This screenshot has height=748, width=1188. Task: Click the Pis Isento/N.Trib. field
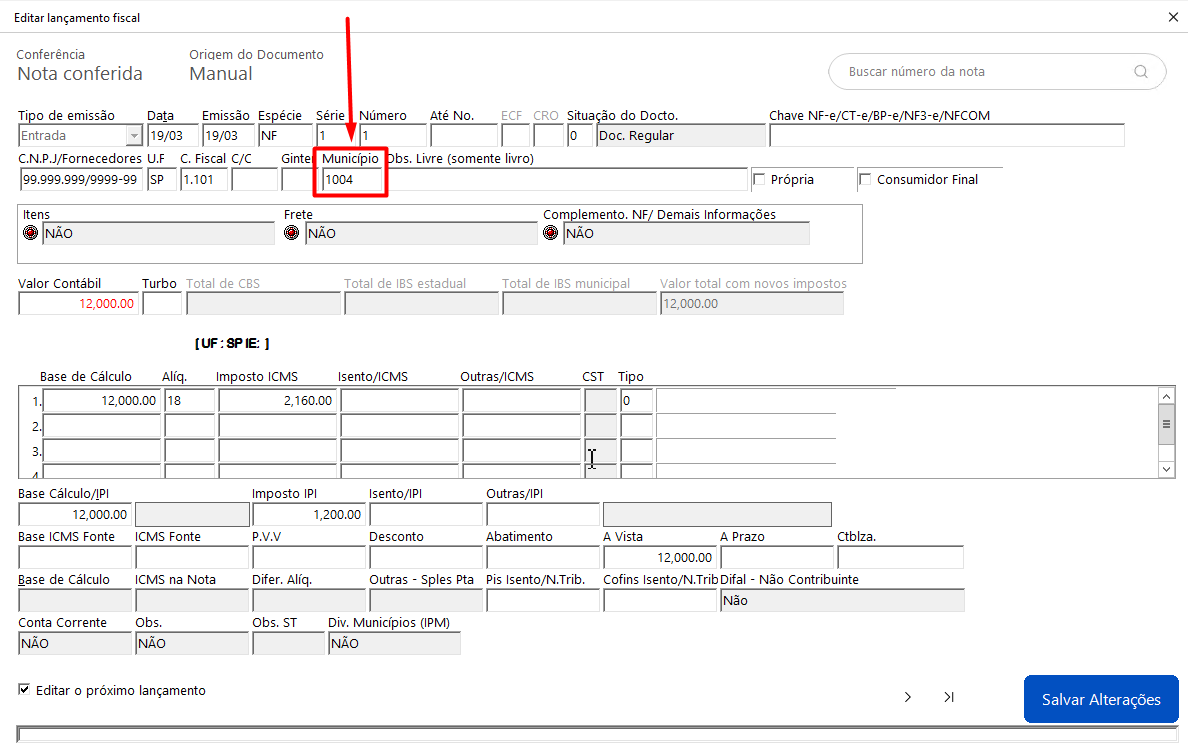pyautogui.click(x=542, y=601)
